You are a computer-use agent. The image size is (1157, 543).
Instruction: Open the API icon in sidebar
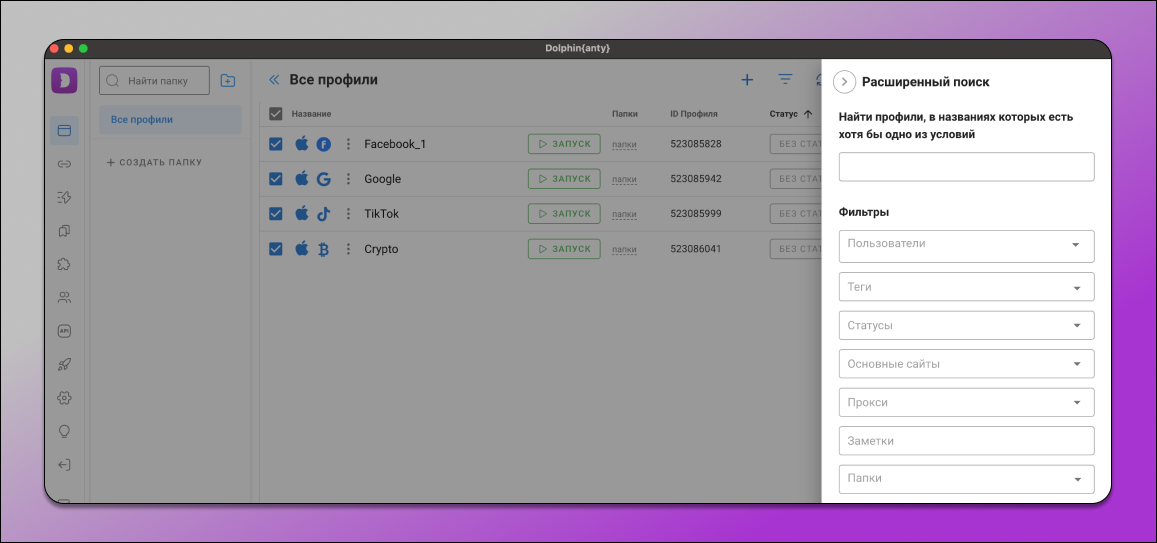click(x=64, y=331)
